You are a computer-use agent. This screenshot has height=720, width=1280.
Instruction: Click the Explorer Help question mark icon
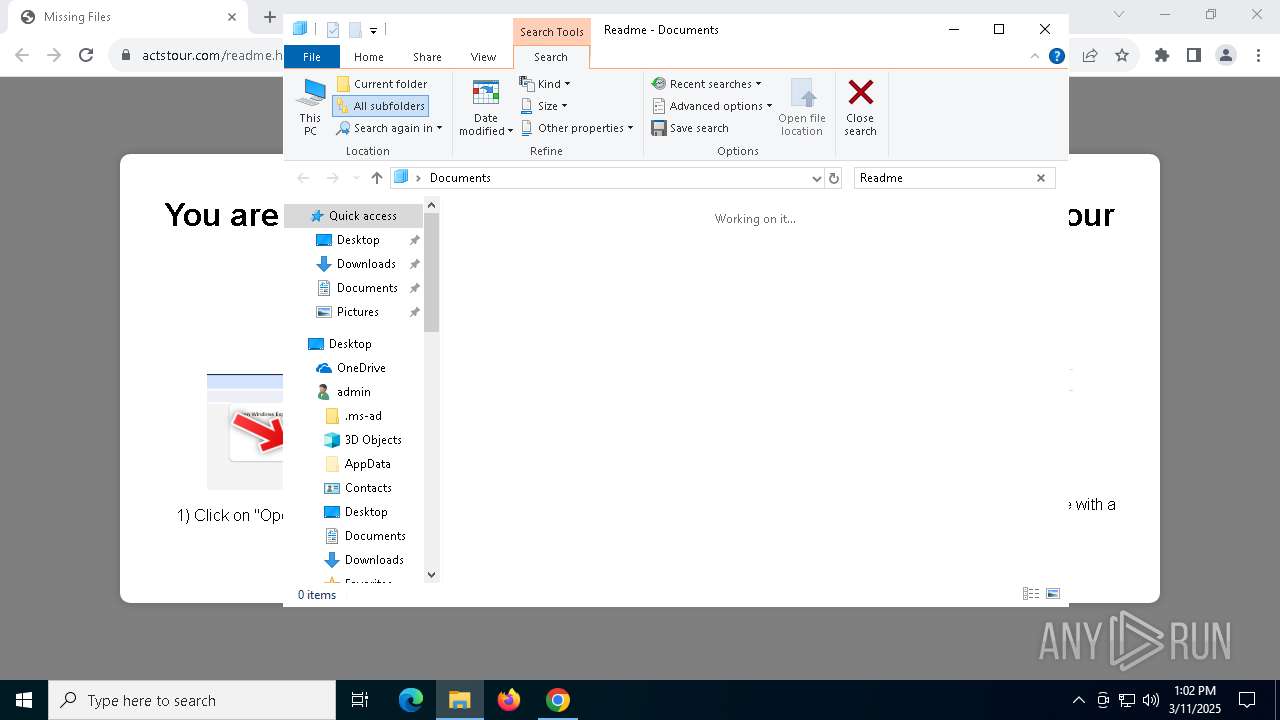pos(1056,56)
